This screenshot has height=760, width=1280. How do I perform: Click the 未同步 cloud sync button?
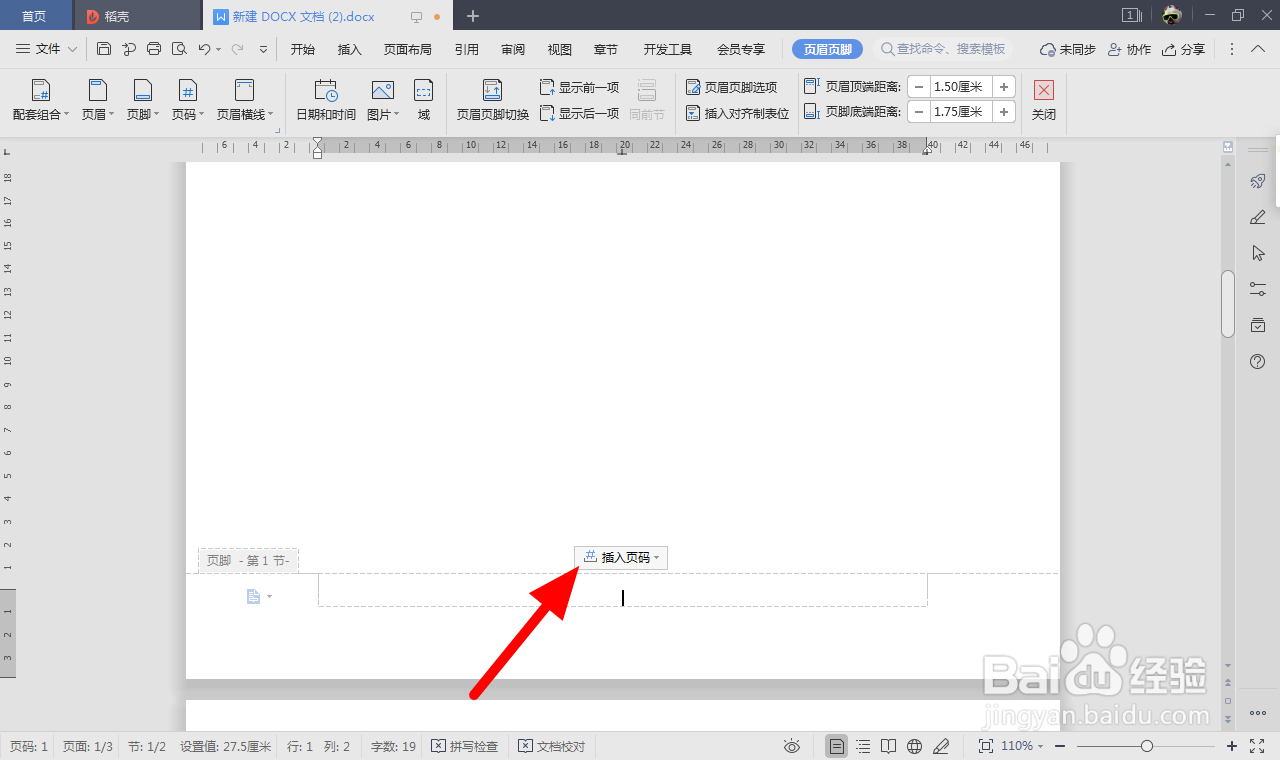1068,49
